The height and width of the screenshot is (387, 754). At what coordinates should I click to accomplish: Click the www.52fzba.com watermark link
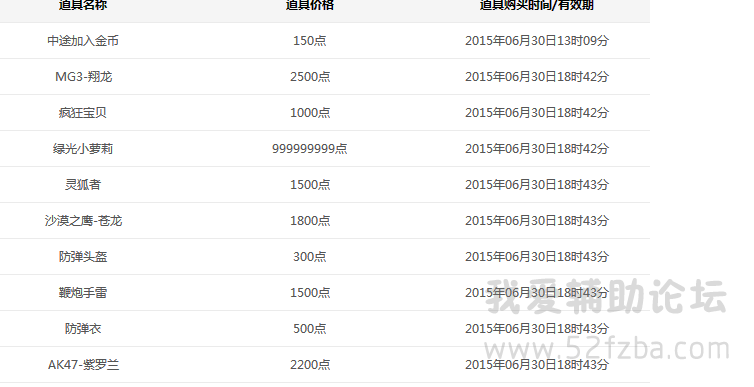point(607,349)
